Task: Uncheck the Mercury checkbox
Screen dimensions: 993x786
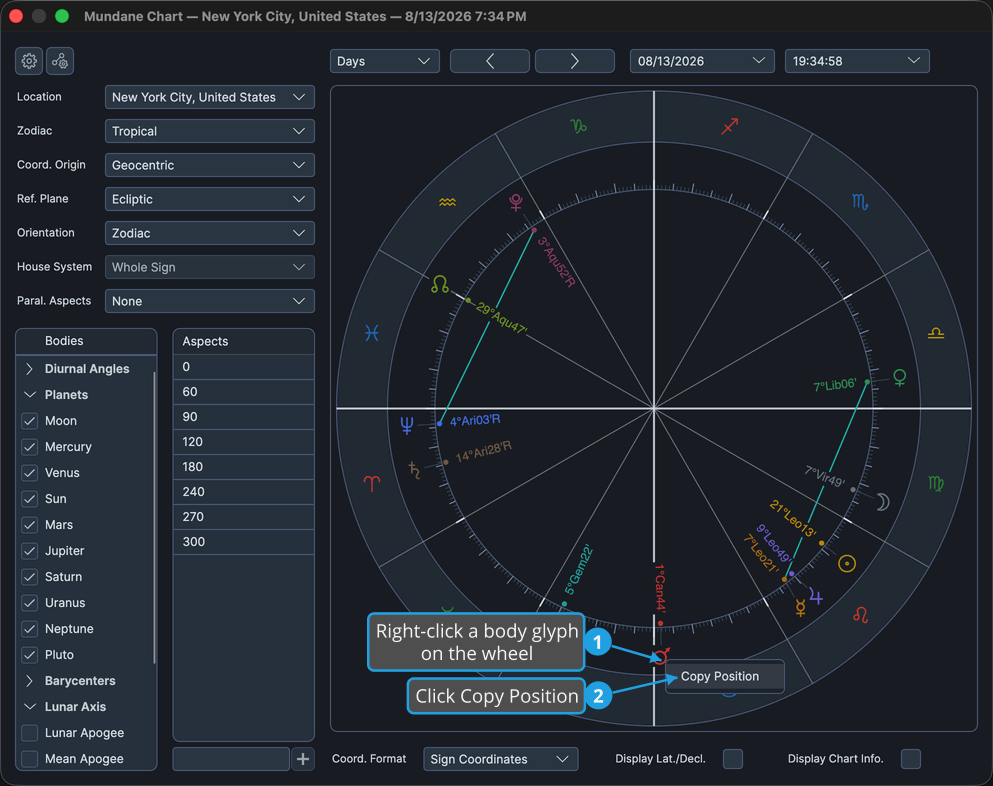Action: click(x=29, y=447)
